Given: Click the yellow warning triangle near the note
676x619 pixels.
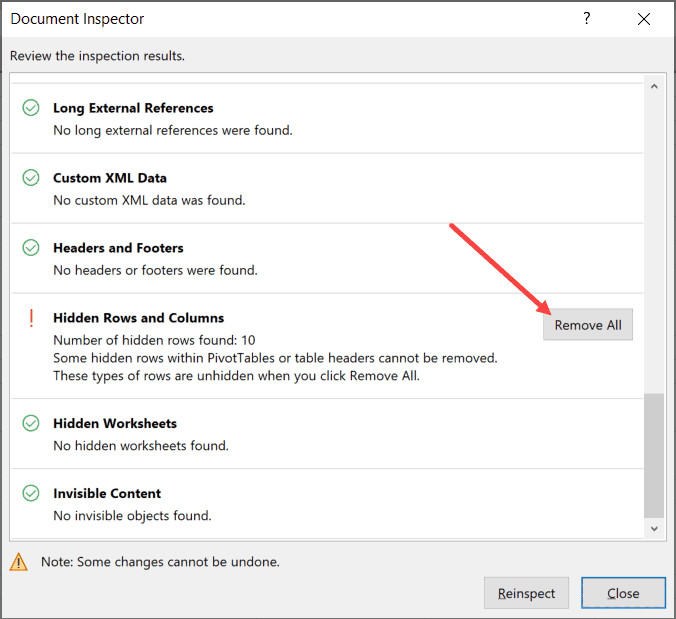Looking at the screenshot, I should pos(19,562).
